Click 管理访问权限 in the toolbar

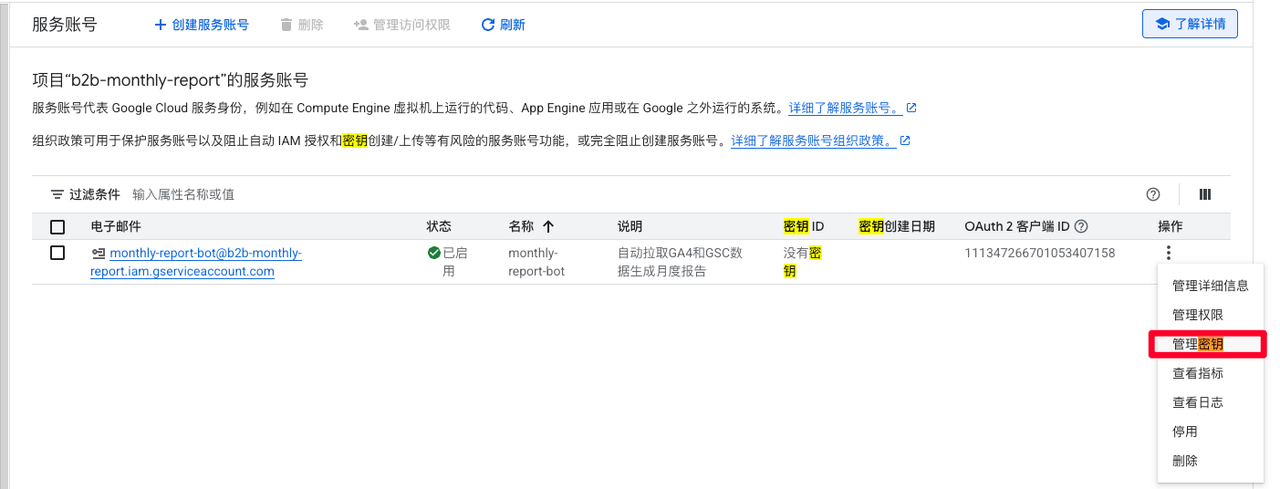(x=401, y=25)
